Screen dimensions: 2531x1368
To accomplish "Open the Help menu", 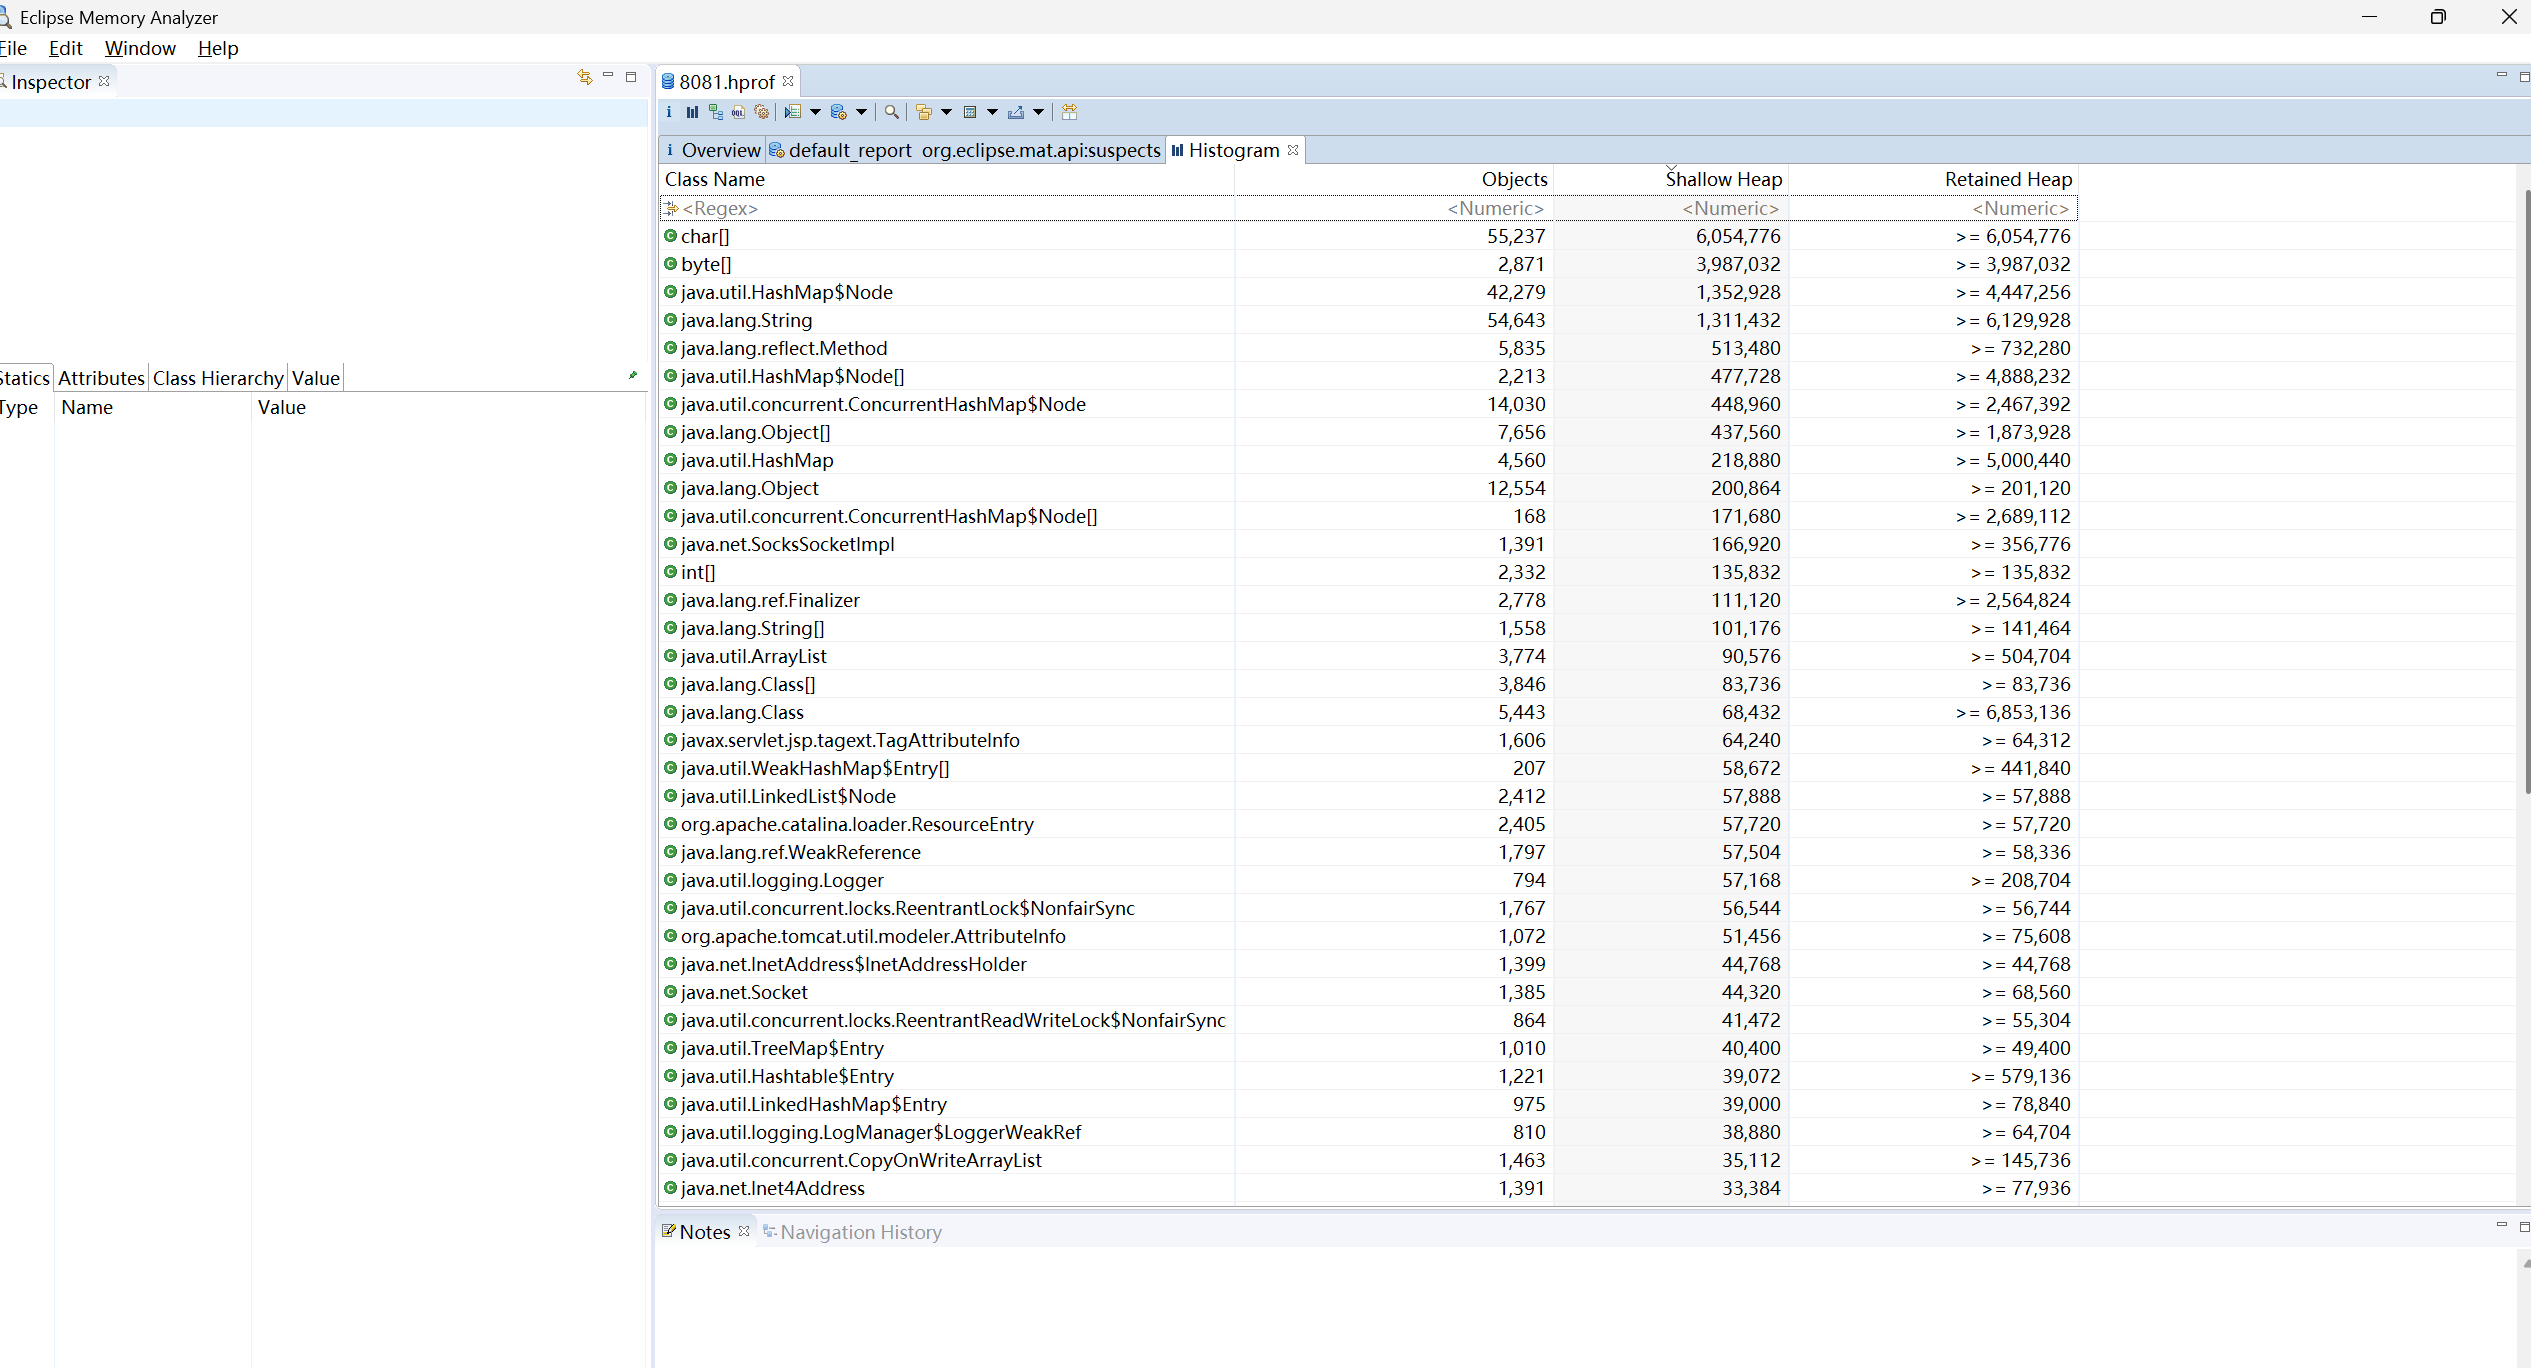I will (x=218, y=48).
